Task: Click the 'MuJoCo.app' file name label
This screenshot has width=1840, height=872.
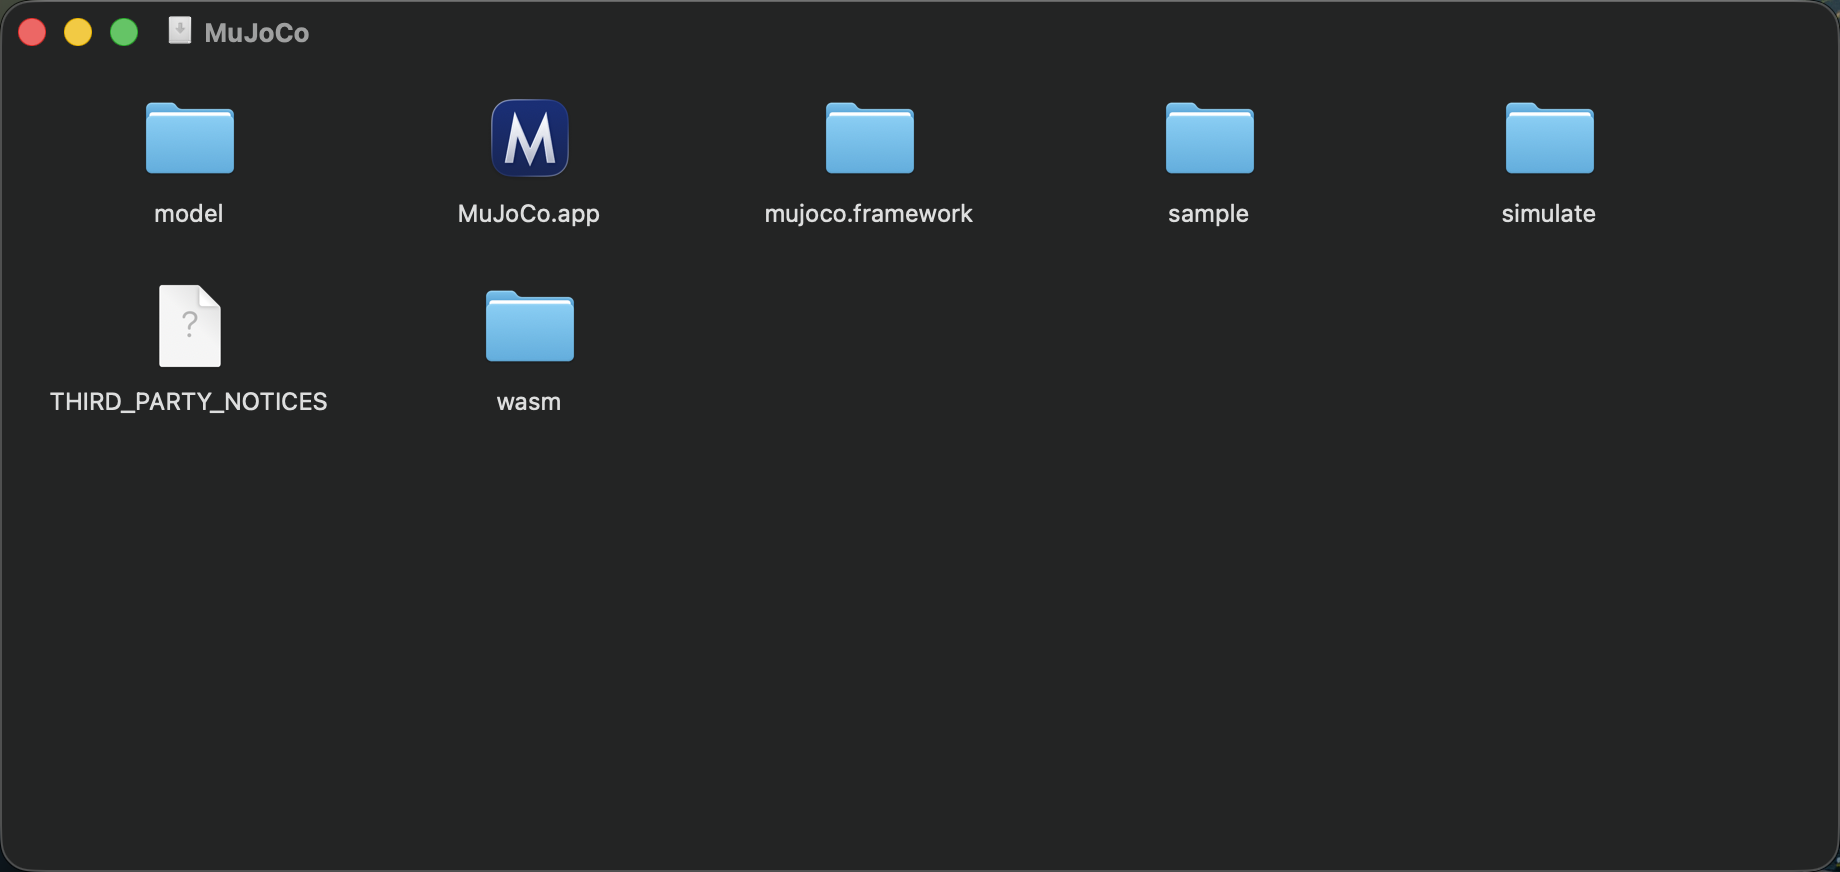Action: [x=528, y=214]
